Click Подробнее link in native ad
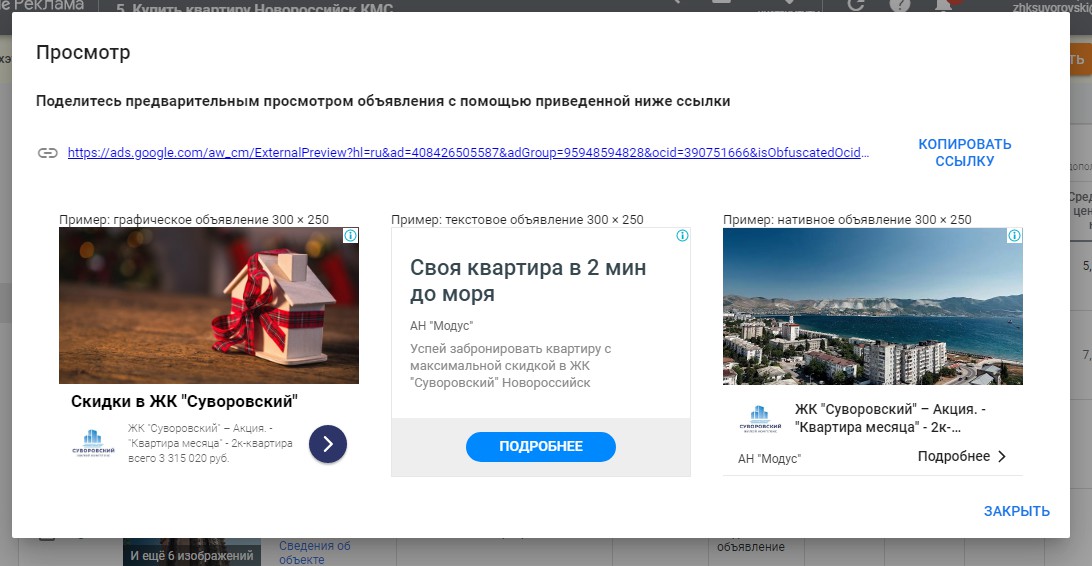 [x=953, y=456]
